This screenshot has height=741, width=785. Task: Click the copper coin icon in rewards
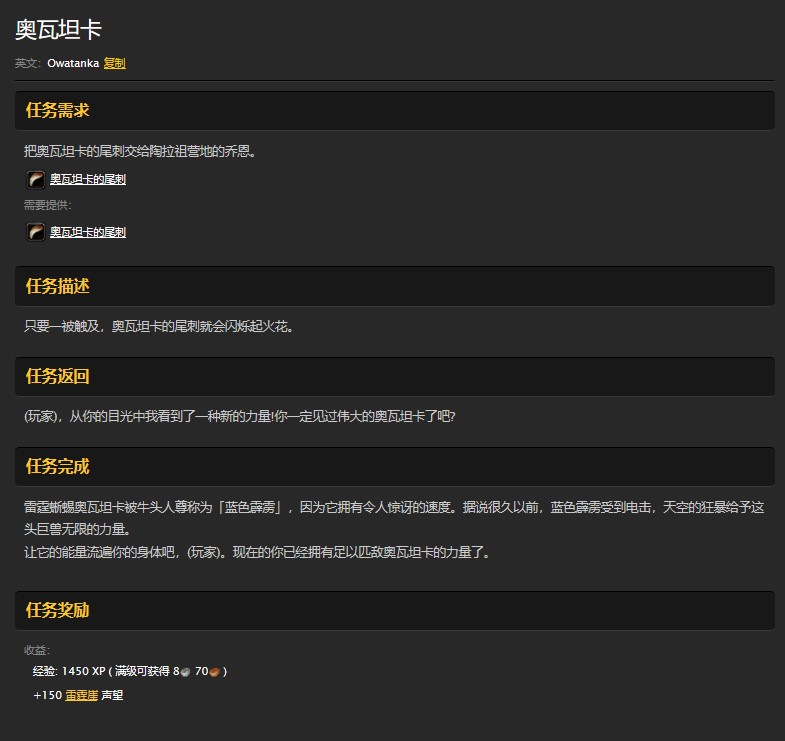click(215, 672)
